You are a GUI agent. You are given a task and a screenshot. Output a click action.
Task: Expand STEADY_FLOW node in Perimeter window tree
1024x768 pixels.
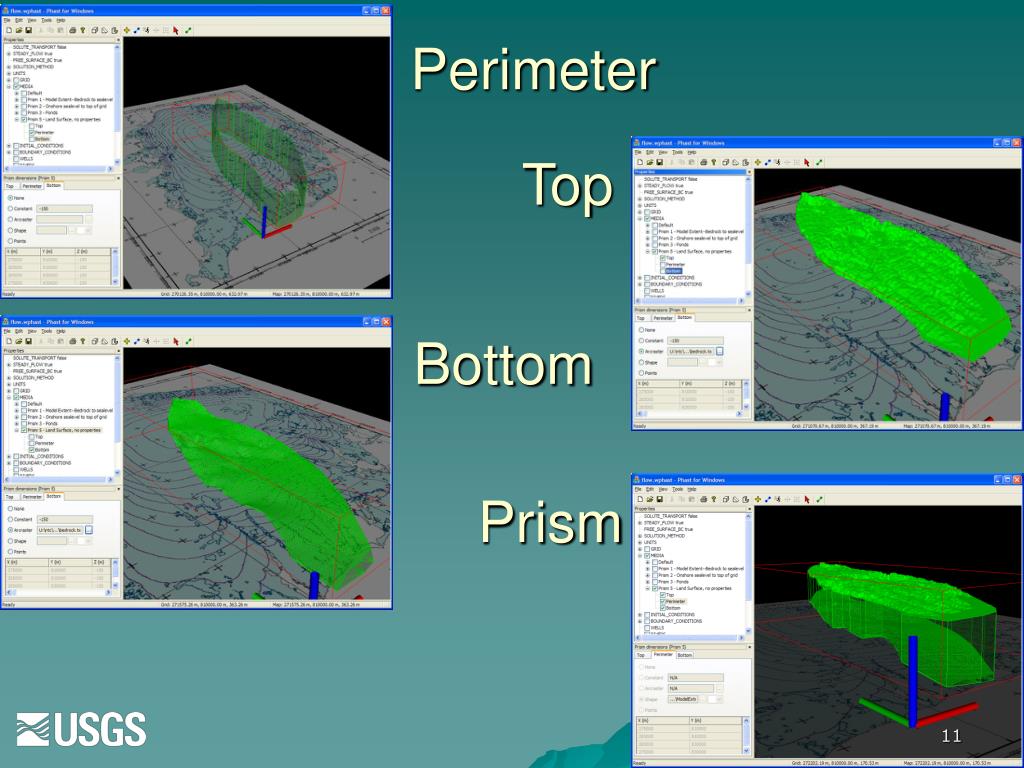(8, 54)
